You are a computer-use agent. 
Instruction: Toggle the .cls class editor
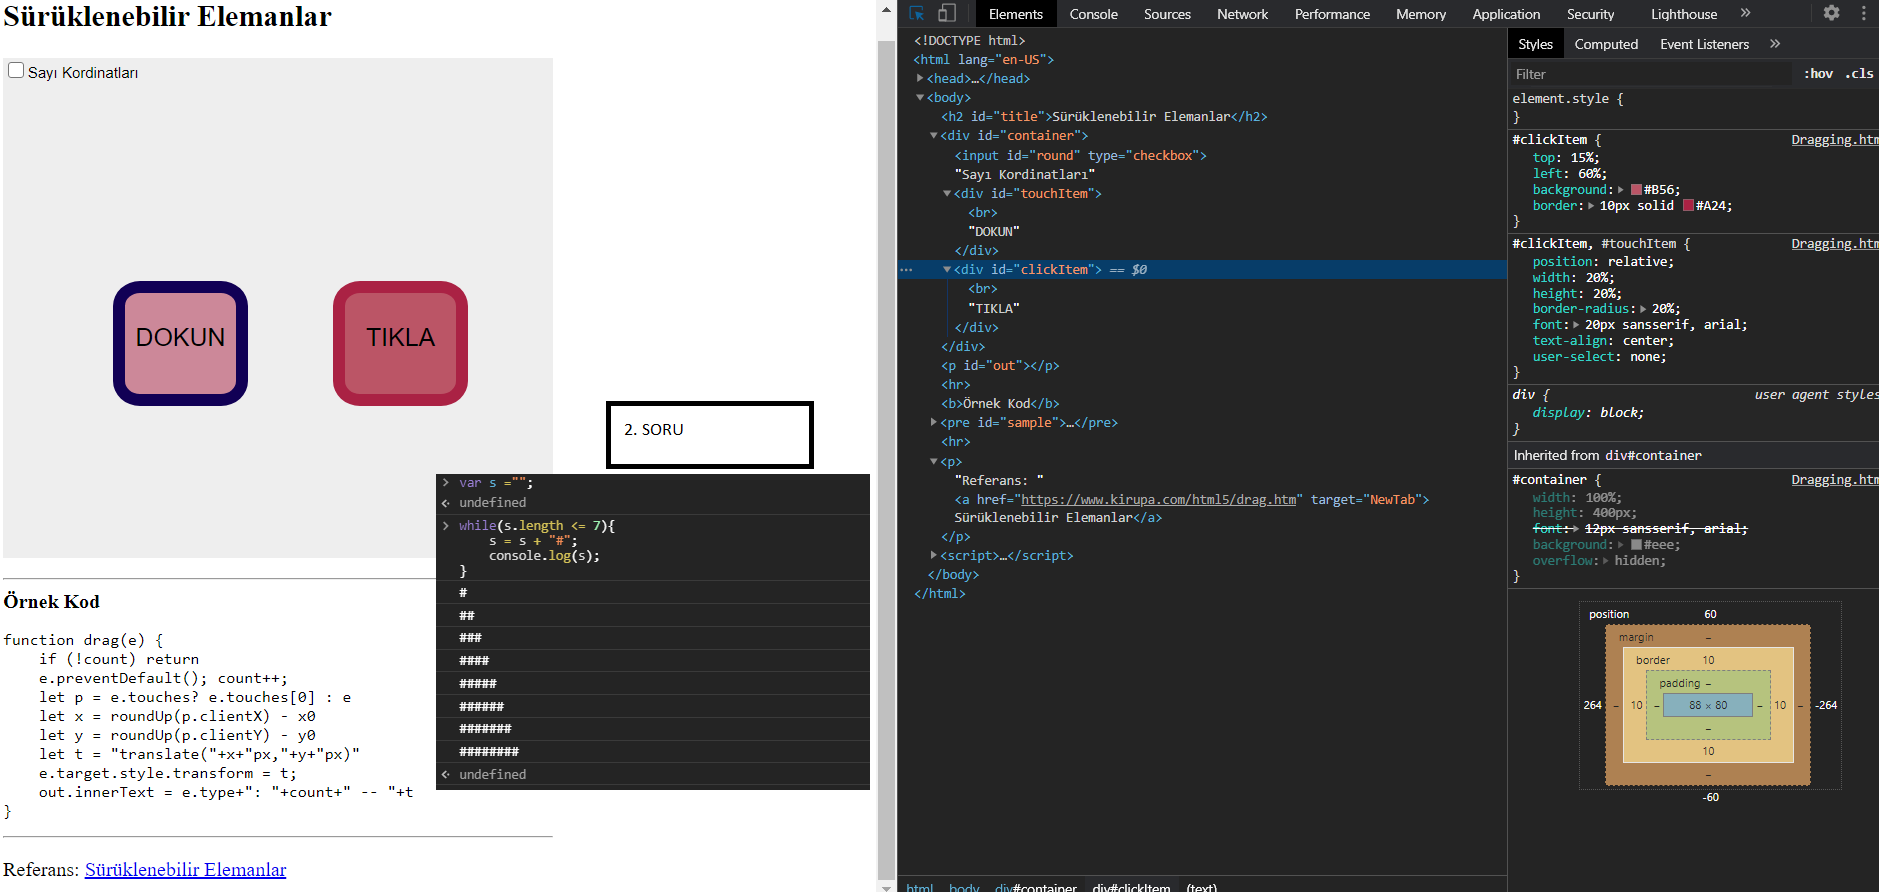click(x=1859, y=74)
